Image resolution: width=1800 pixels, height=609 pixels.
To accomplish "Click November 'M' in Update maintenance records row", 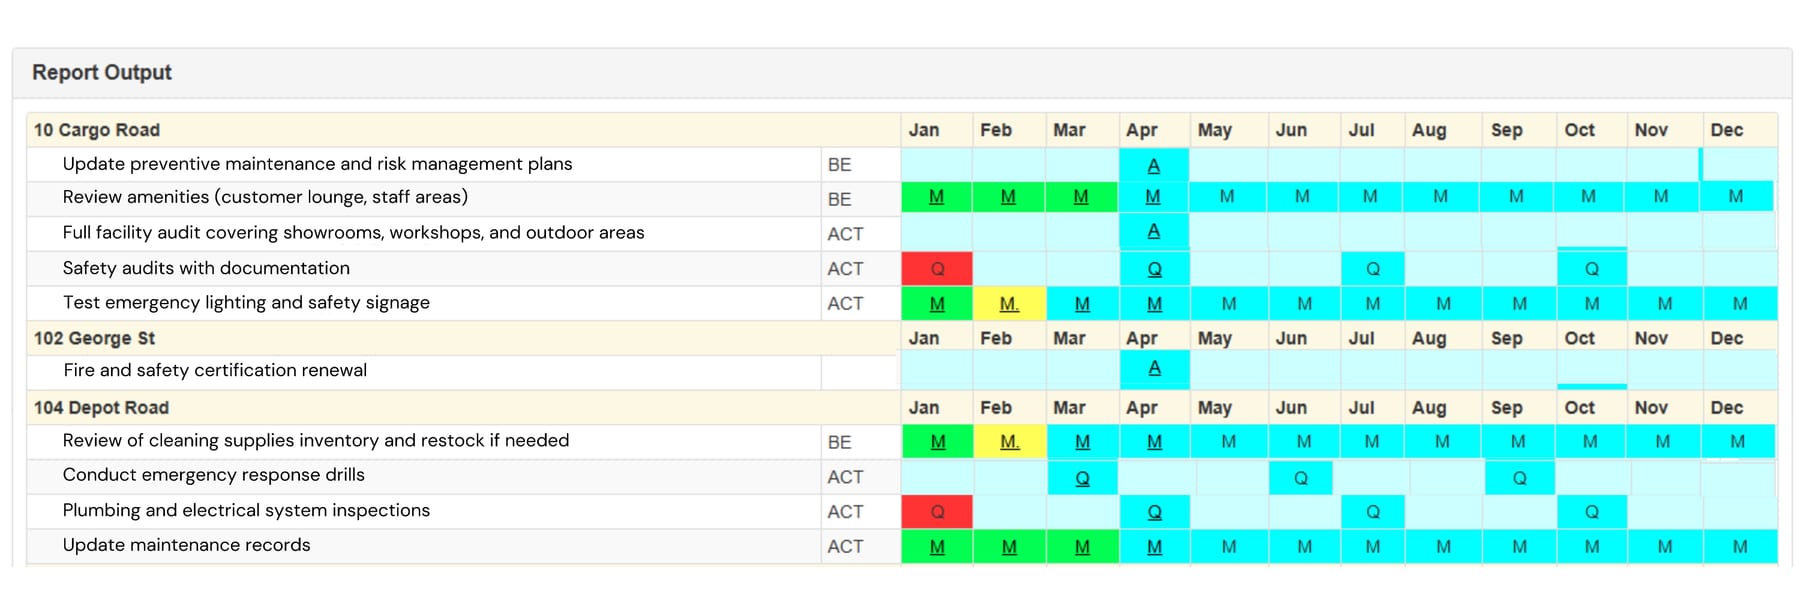I will [x=1665, y=547].
